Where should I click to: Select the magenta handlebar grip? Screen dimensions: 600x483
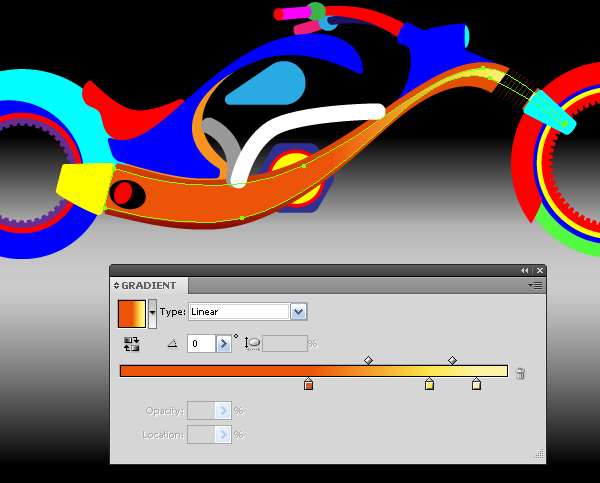point(295,13)
